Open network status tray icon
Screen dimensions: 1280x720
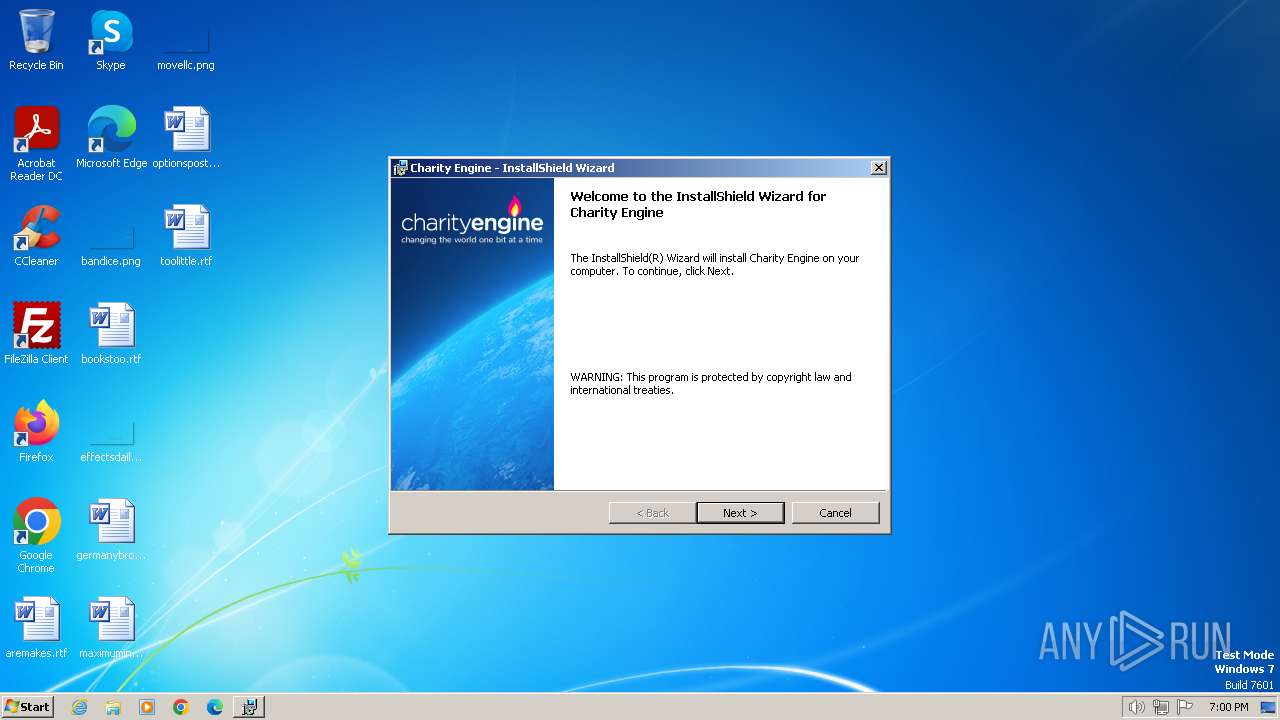click(1161, 707)
